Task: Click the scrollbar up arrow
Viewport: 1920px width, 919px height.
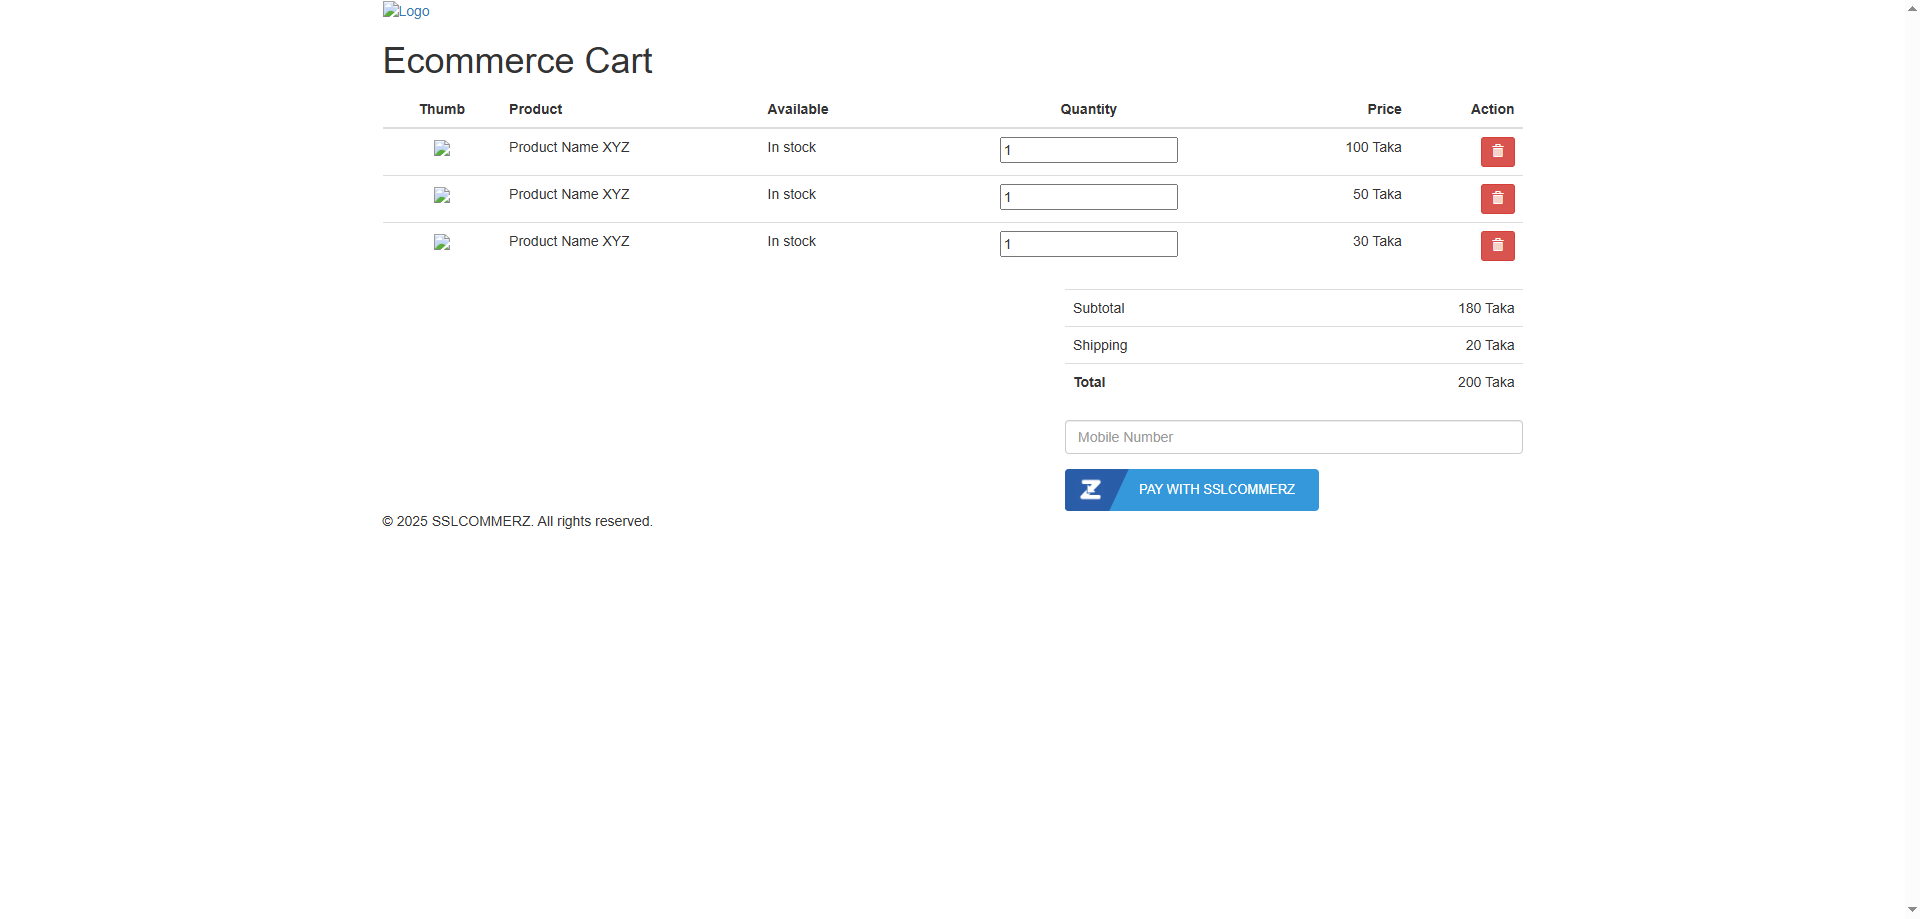Action: 1911,6
